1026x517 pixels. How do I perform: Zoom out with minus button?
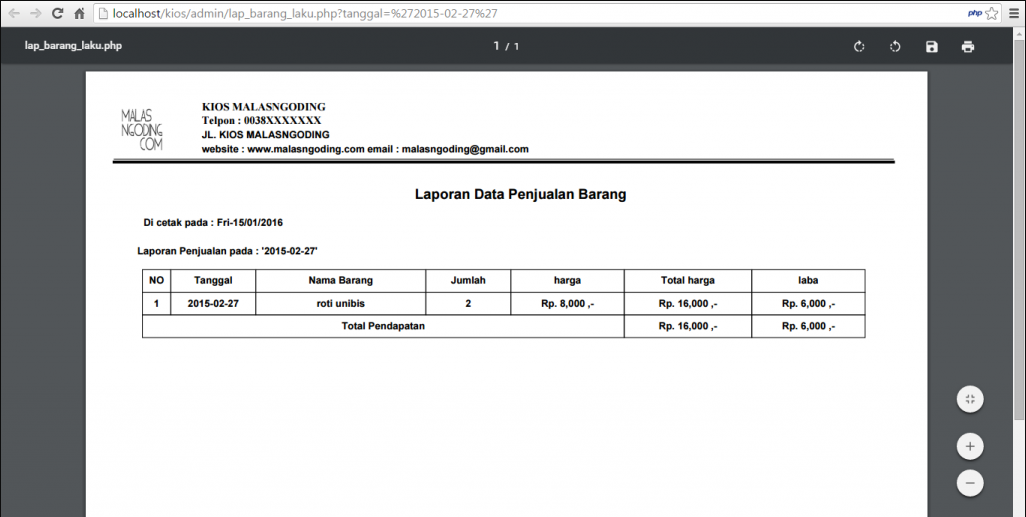click(970, 483)
